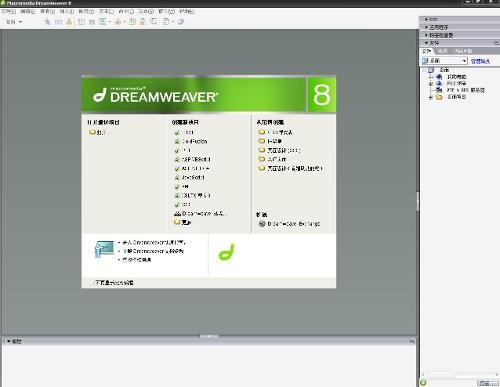This screenshot has height=387, width=500.
Task: Click the ColdFusion icon under Create New
Action: click(x=177, y=142)
